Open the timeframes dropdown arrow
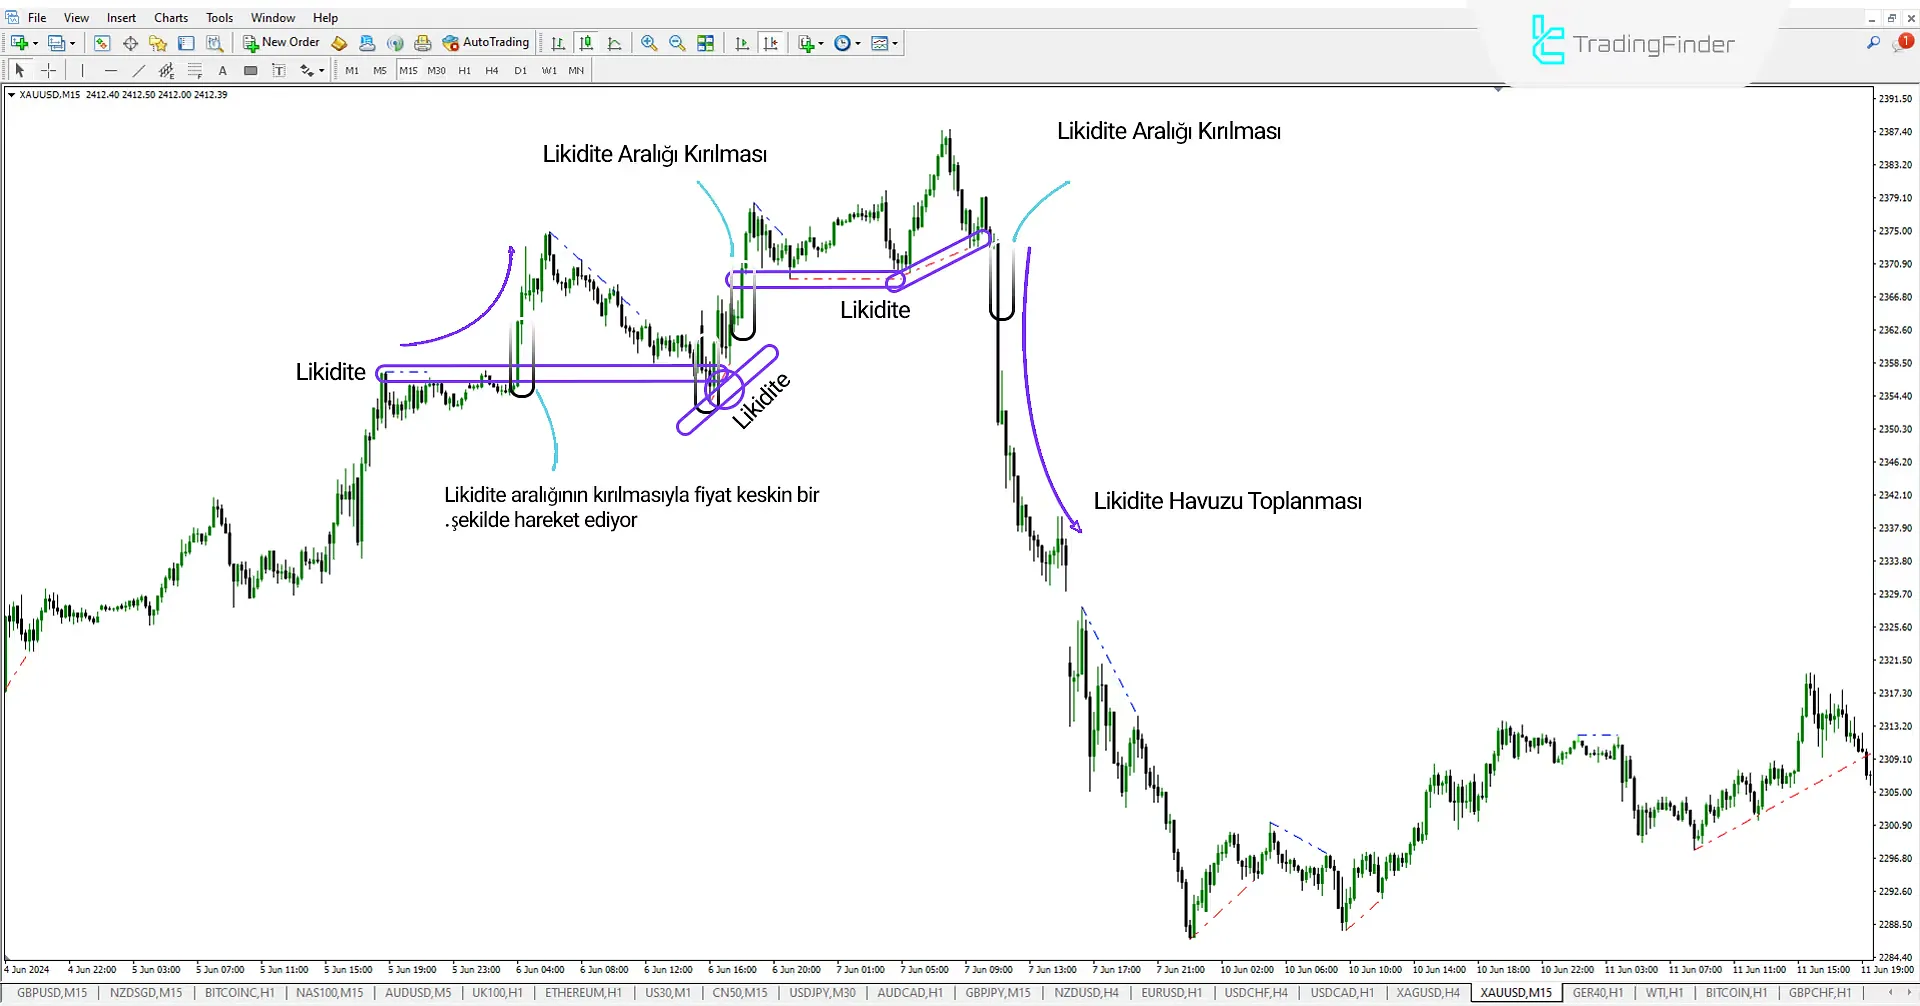The image size is (1920, 1006). coord(857,42)
